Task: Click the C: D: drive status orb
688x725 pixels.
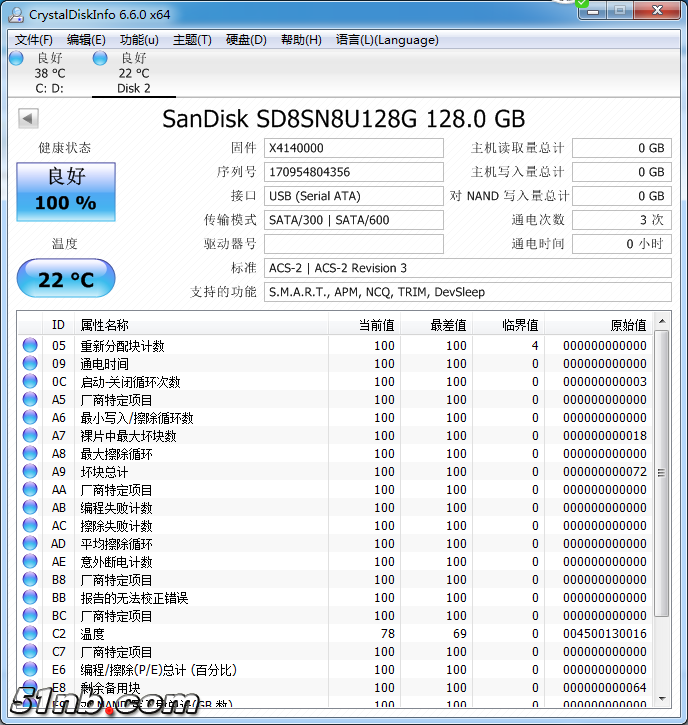Action: coord(15,59)
